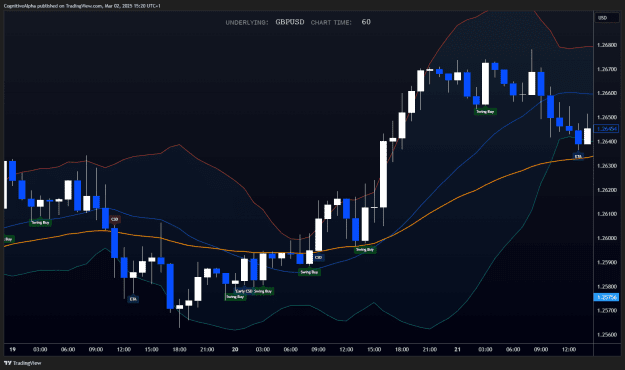Screen dimensions: 625x370
Task: Click the 1.26200 price axis label
Action: tap(607, 190)
